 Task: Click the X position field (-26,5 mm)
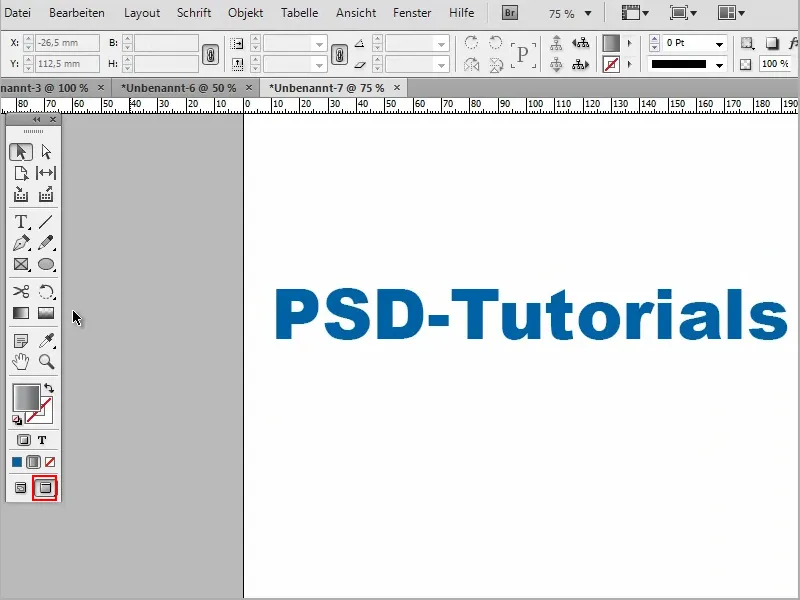tap(67, 43)
